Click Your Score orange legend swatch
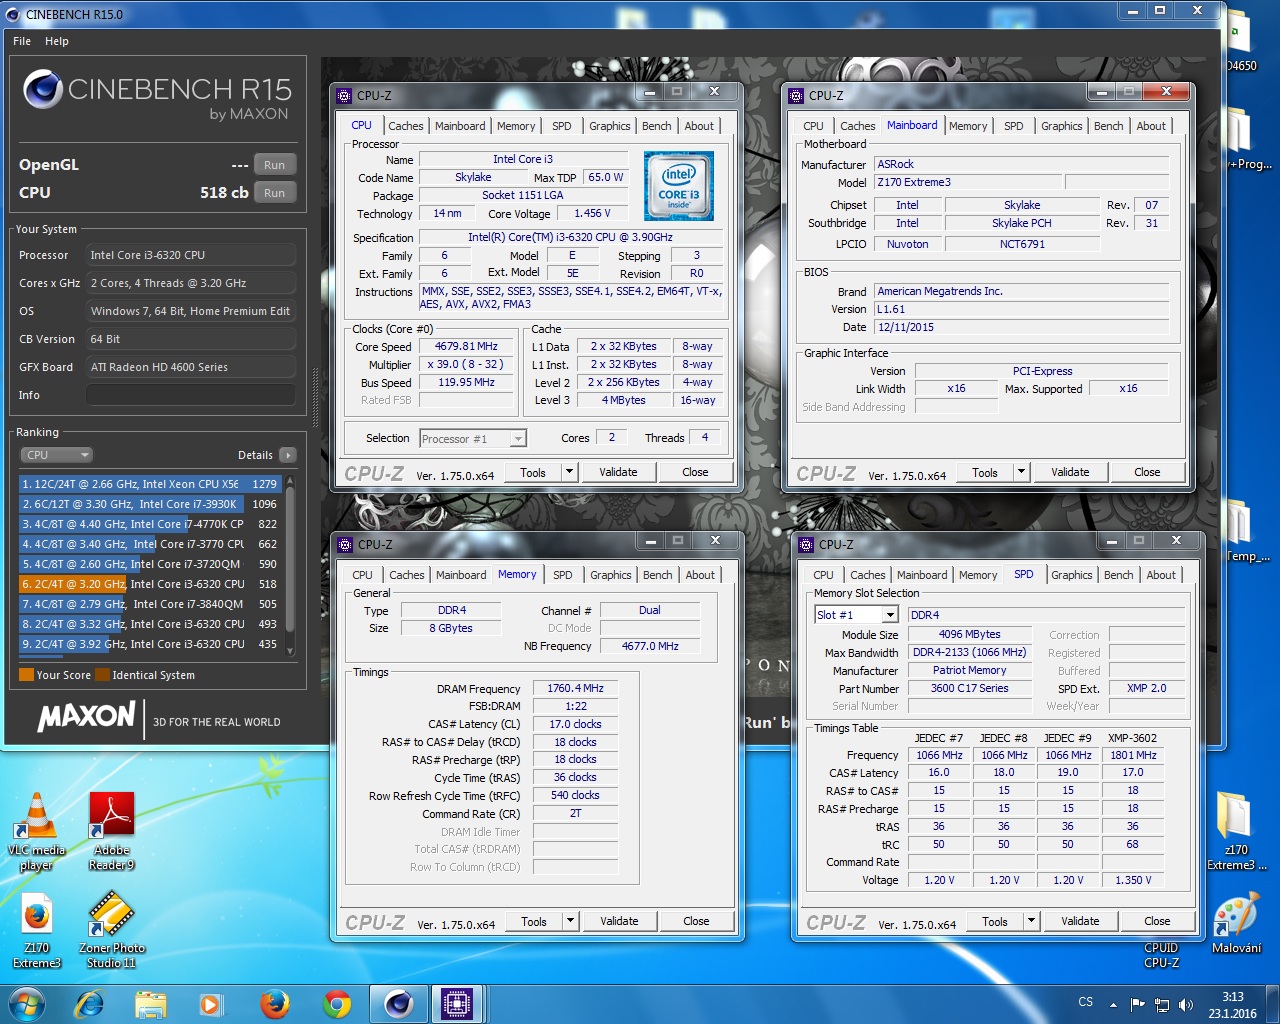Image resolution: width=1280 pixels, height=1024 pixels. pos(27,675)
